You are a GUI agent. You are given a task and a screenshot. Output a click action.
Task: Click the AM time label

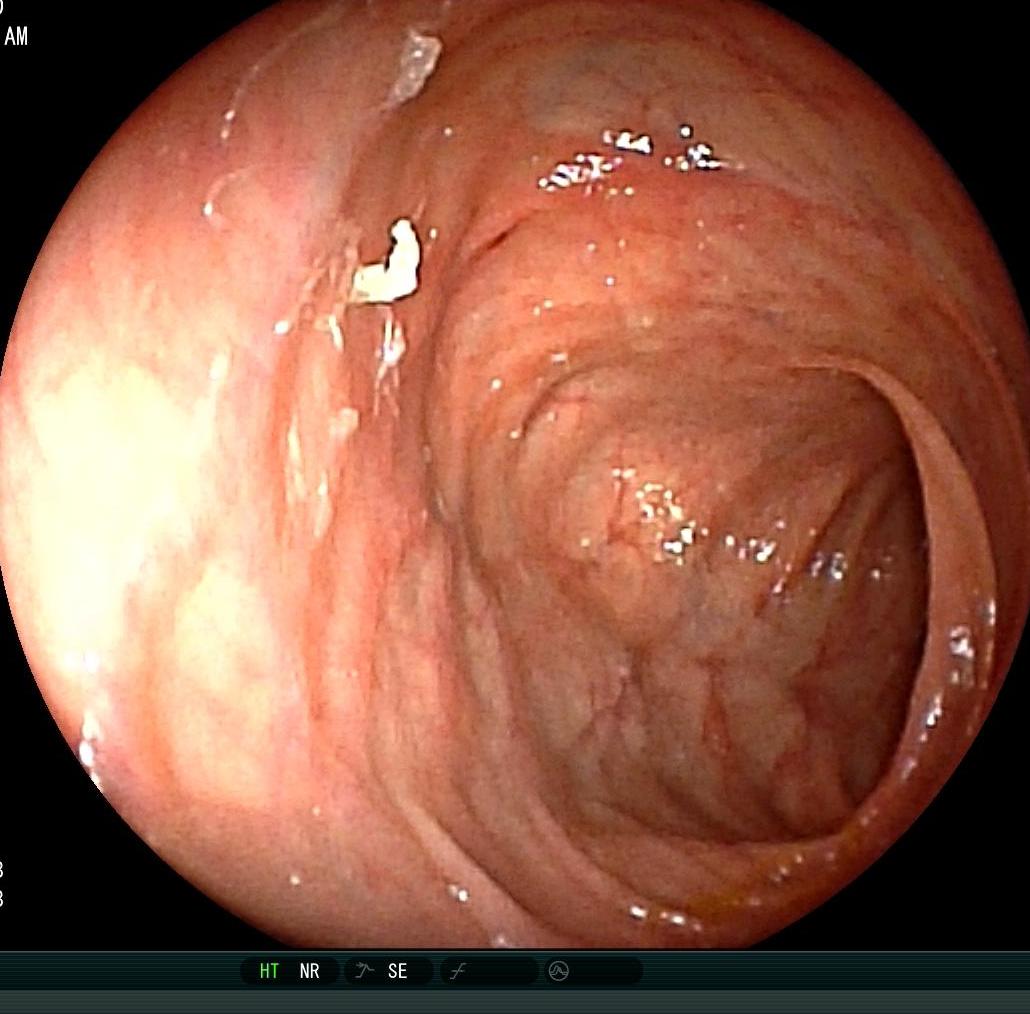pyautogui.click(x=16, y=37)
